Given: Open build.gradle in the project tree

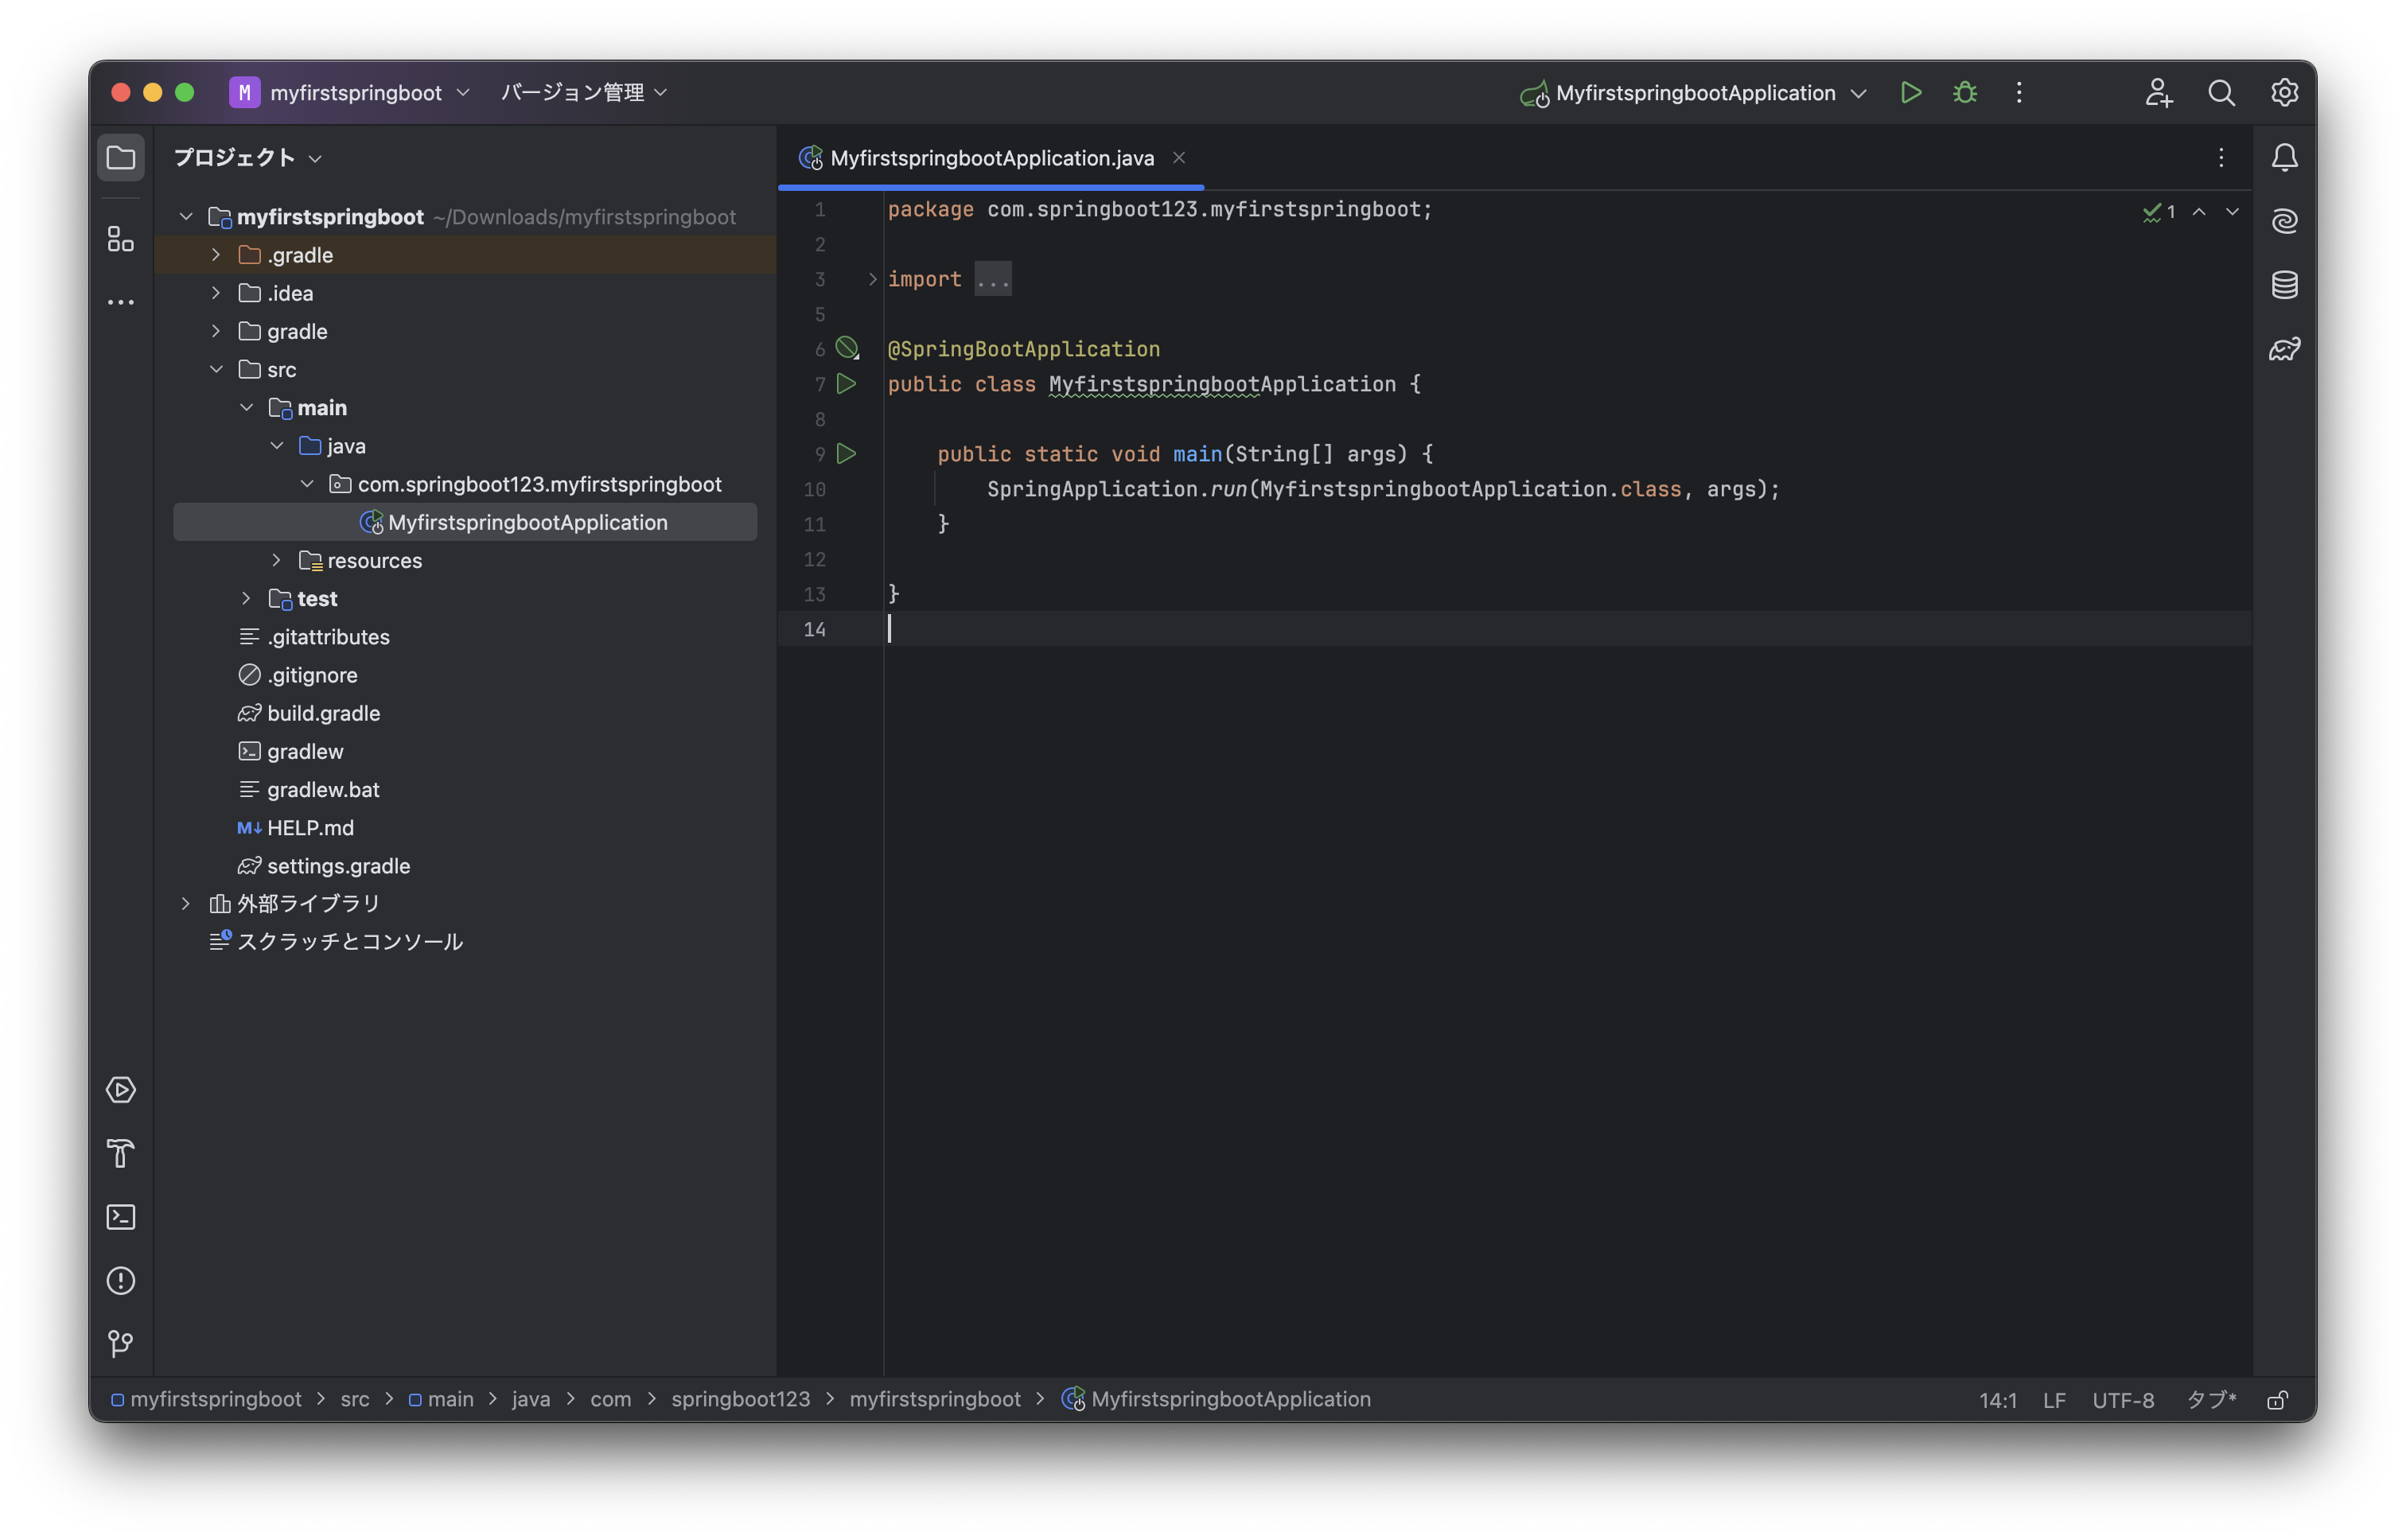Looking at the screenshot, I should click(x=323, y=713).
